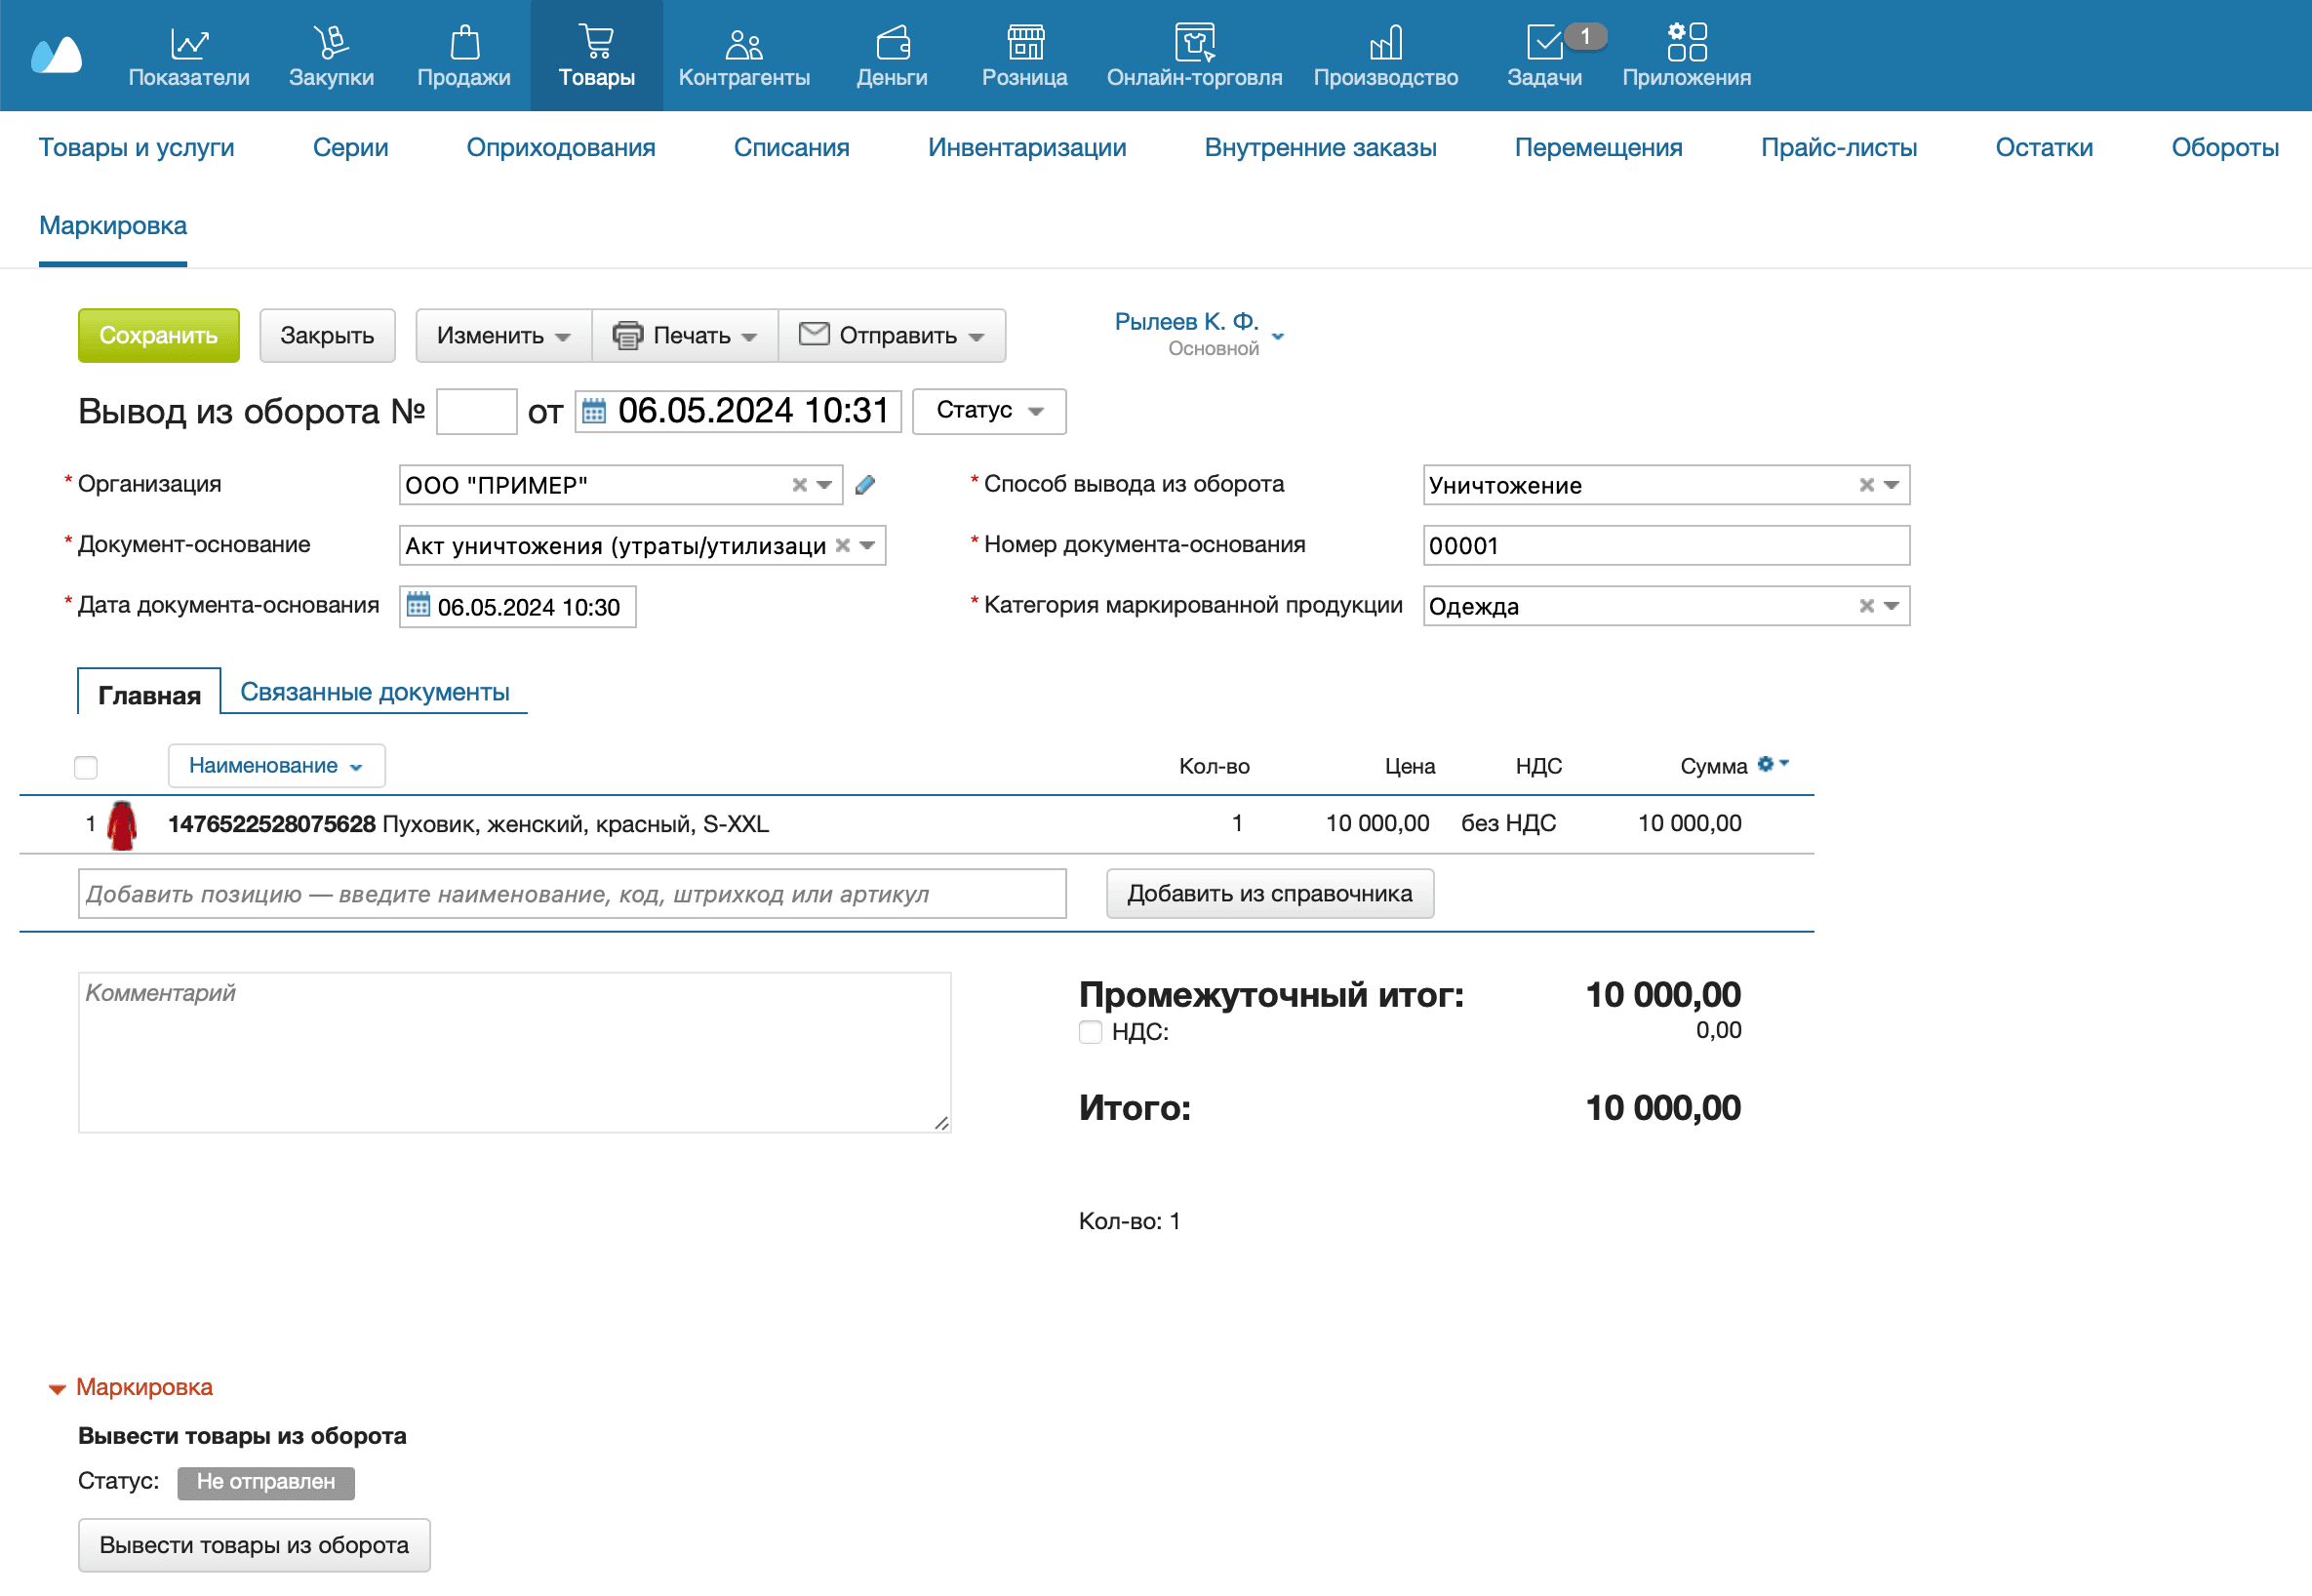Open the Деньги wallet icon

(x=892, y=43)
